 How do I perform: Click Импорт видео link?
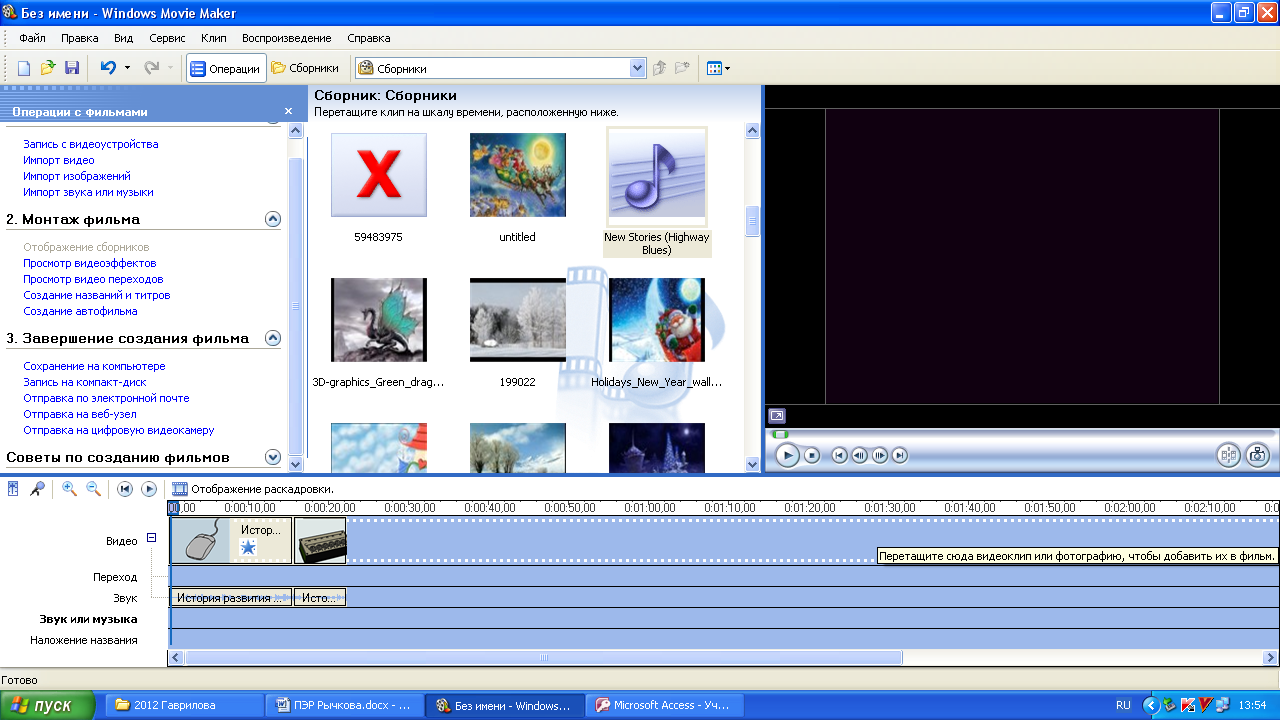point(59,160)
